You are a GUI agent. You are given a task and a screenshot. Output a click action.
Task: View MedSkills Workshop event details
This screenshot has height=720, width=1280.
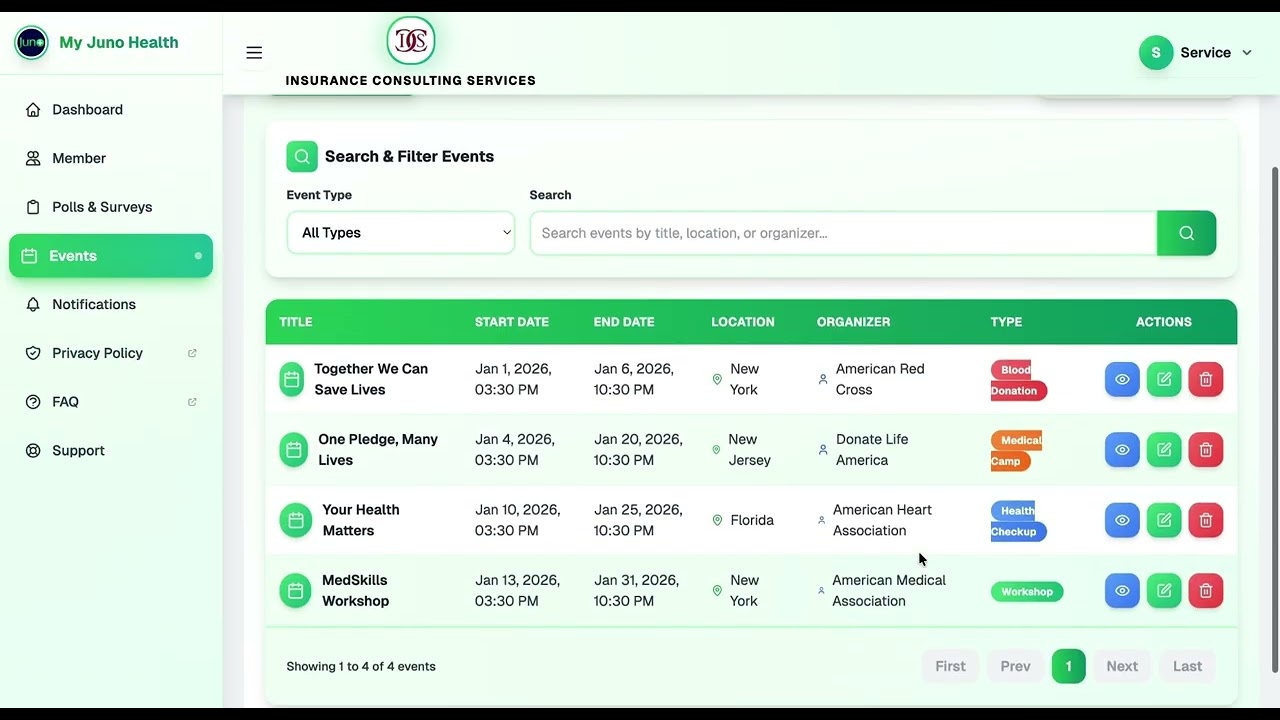pyautogui.click(x=1122, y=591)
